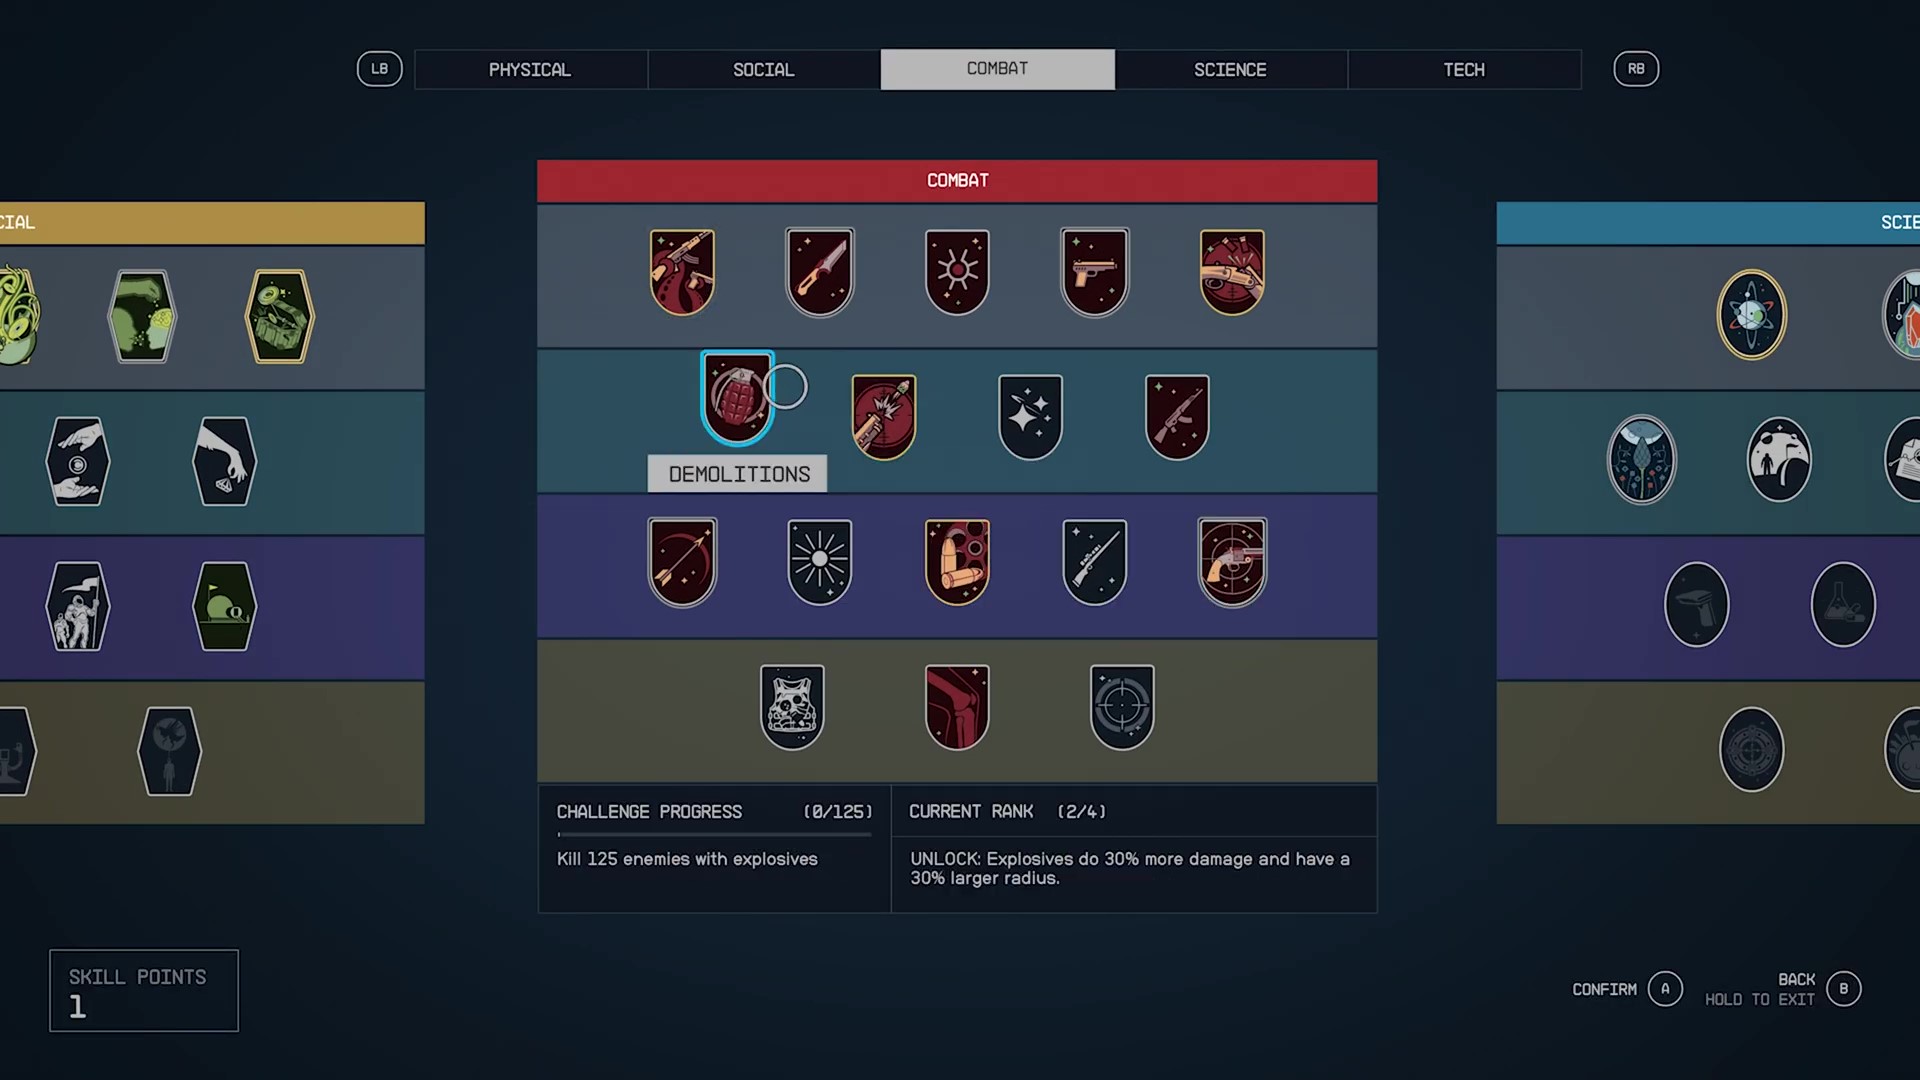Choose the astronaut flag Leadership skill icon

pos(77,606)
